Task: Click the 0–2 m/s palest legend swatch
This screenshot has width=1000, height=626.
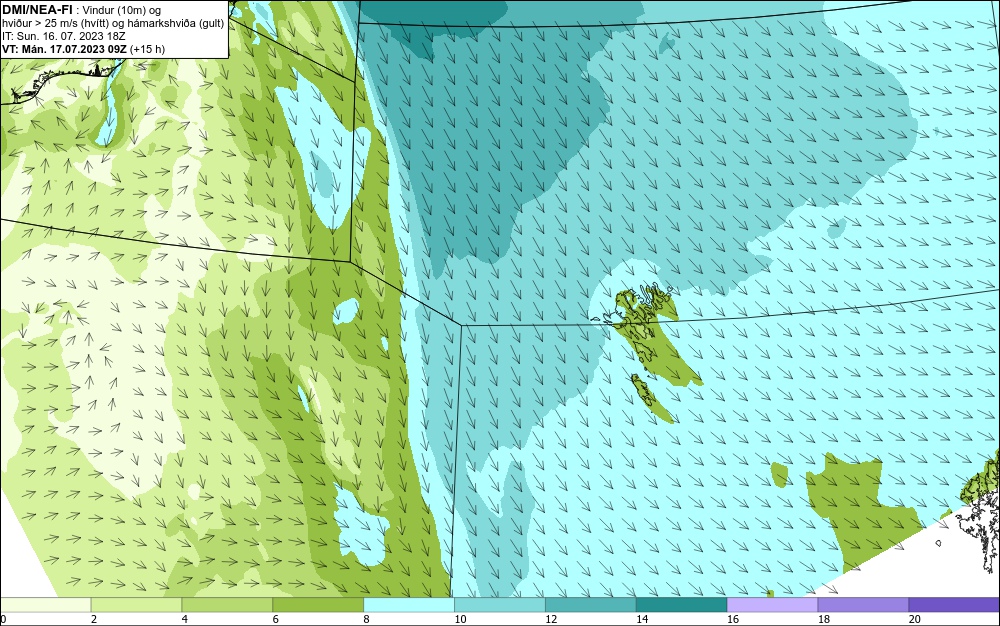Action: pos(45,604)
